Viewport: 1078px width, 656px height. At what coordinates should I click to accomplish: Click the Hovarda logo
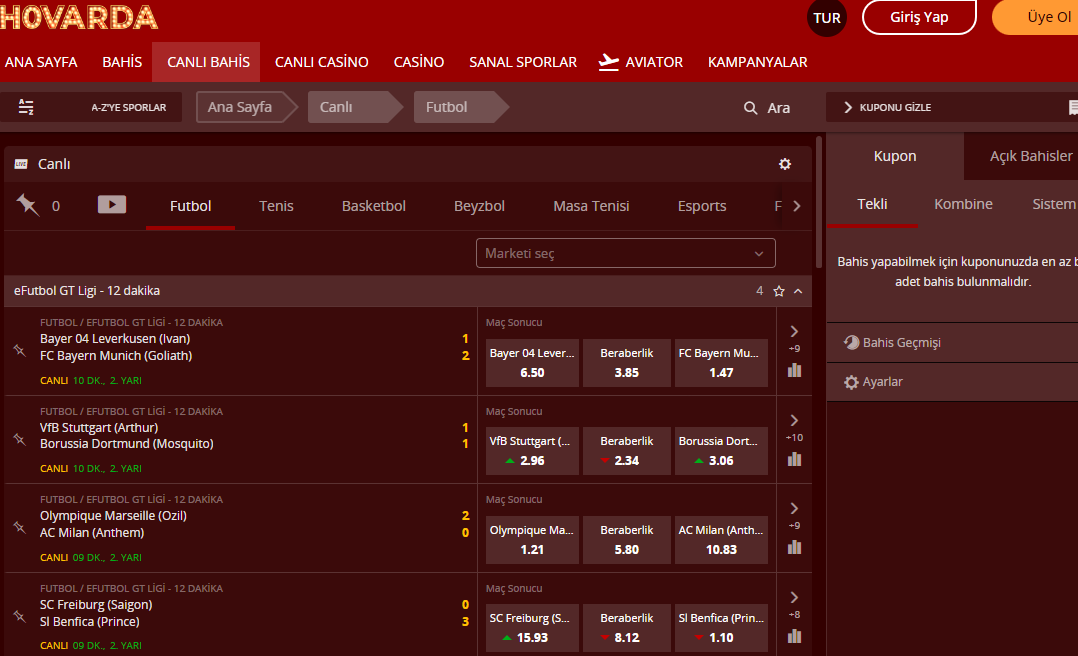(x=79, y=18)
